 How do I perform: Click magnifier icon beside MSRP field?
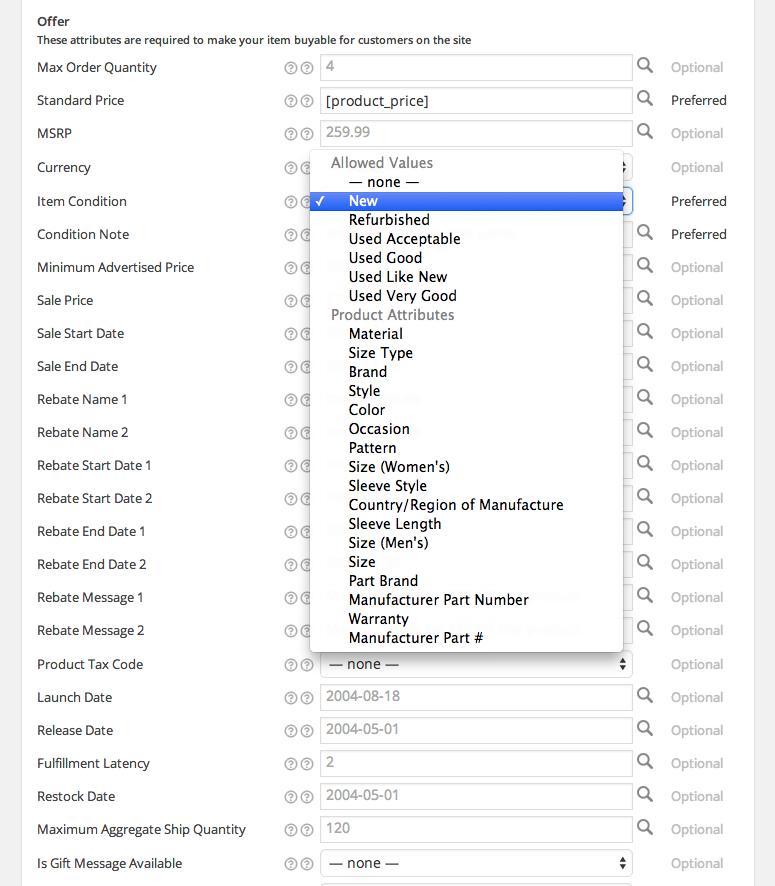click(x=645, y=132)
